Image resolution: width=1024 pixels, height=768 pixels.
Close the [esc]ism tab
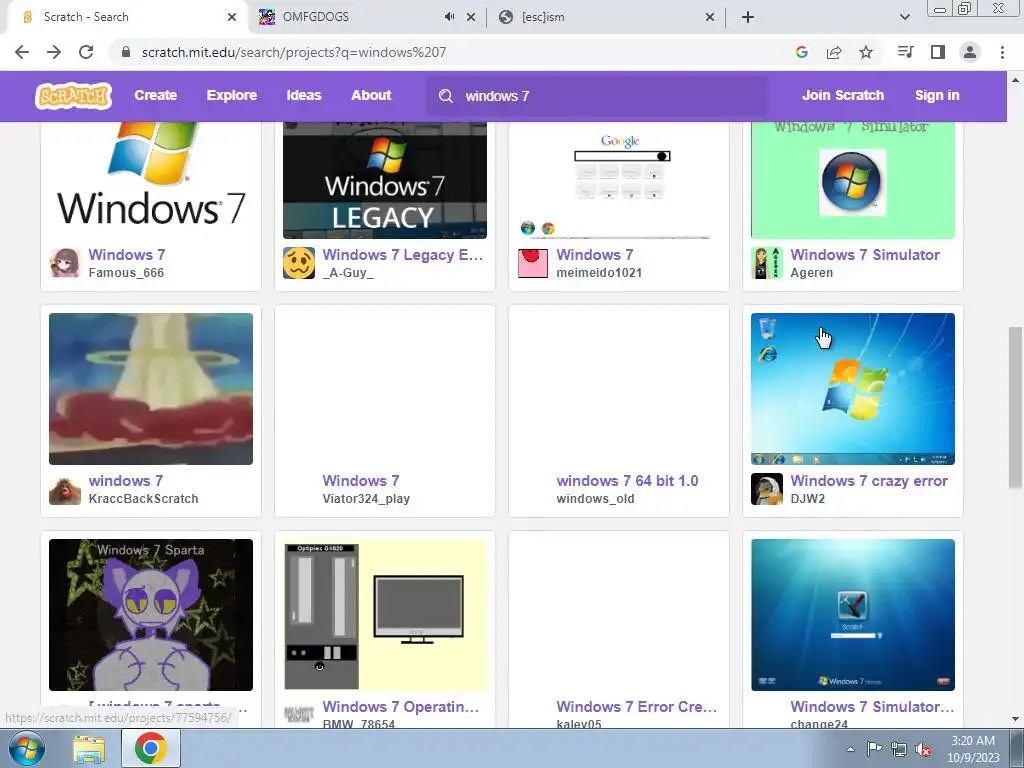tap(710, 17)
